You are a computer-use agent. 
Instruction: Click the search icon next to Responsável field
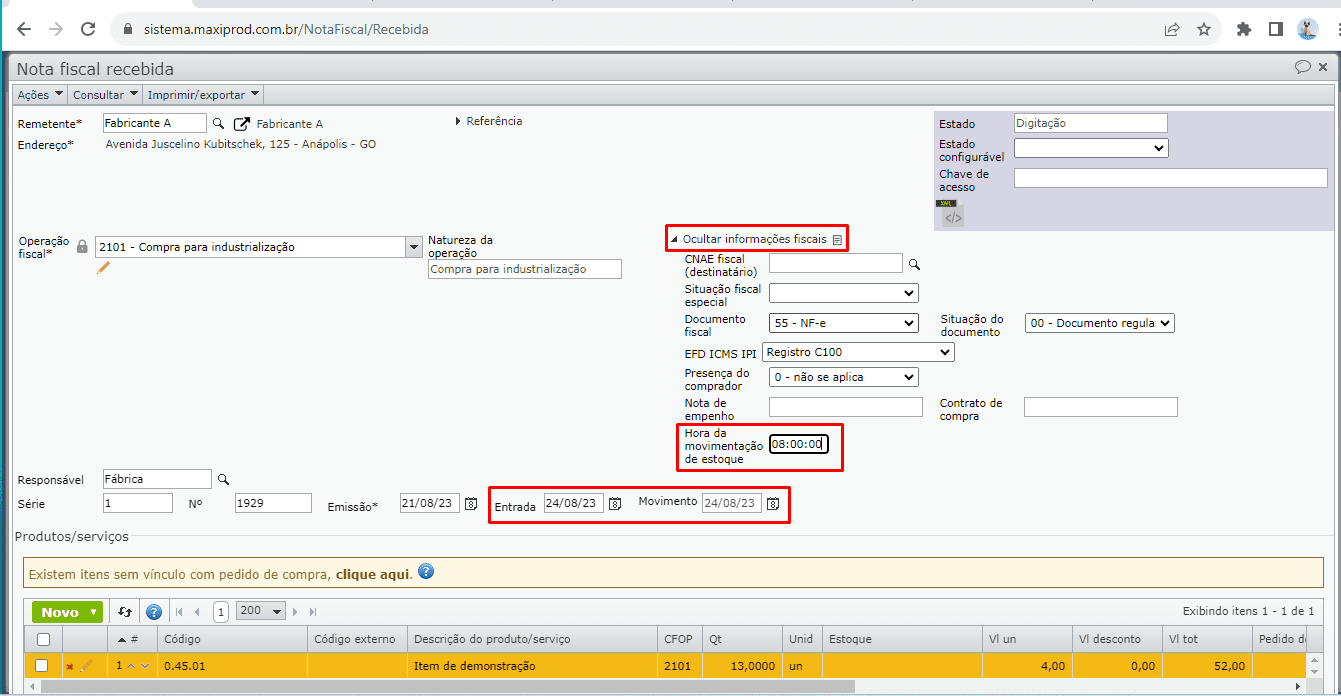(223, 479)
